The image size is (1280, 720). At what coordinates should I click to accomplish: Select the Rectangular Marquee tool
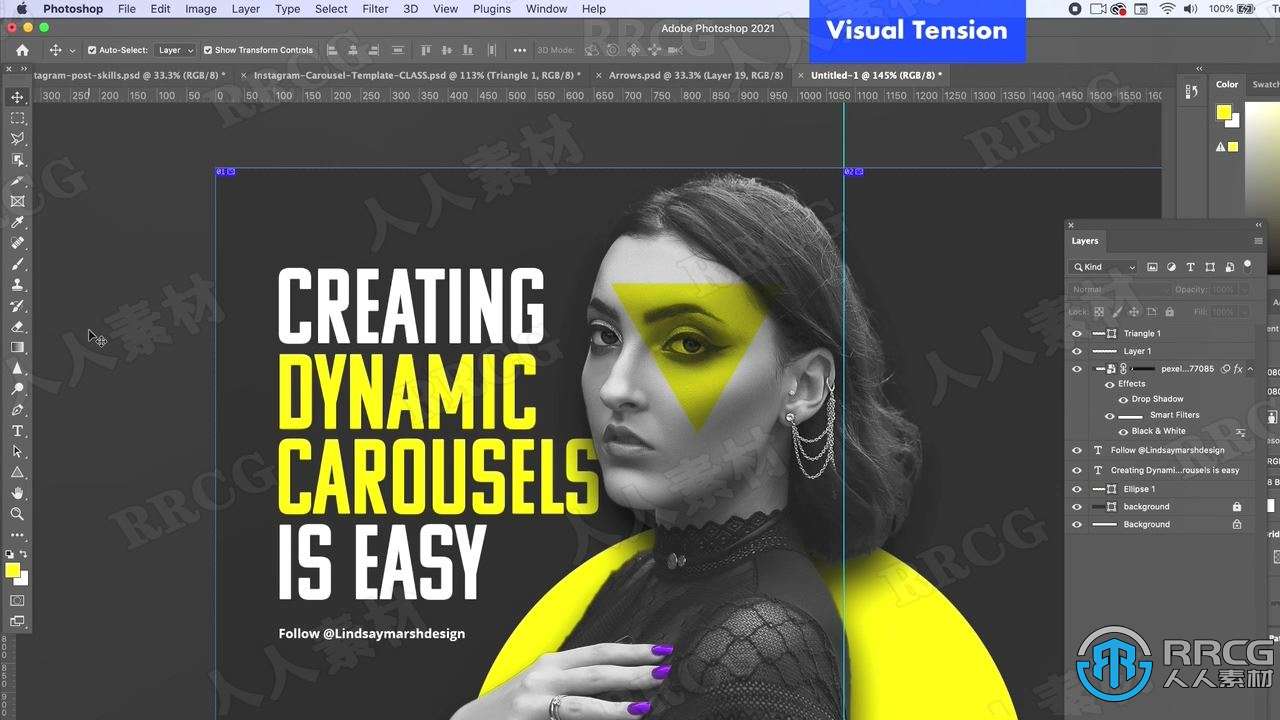click(17, 118)
